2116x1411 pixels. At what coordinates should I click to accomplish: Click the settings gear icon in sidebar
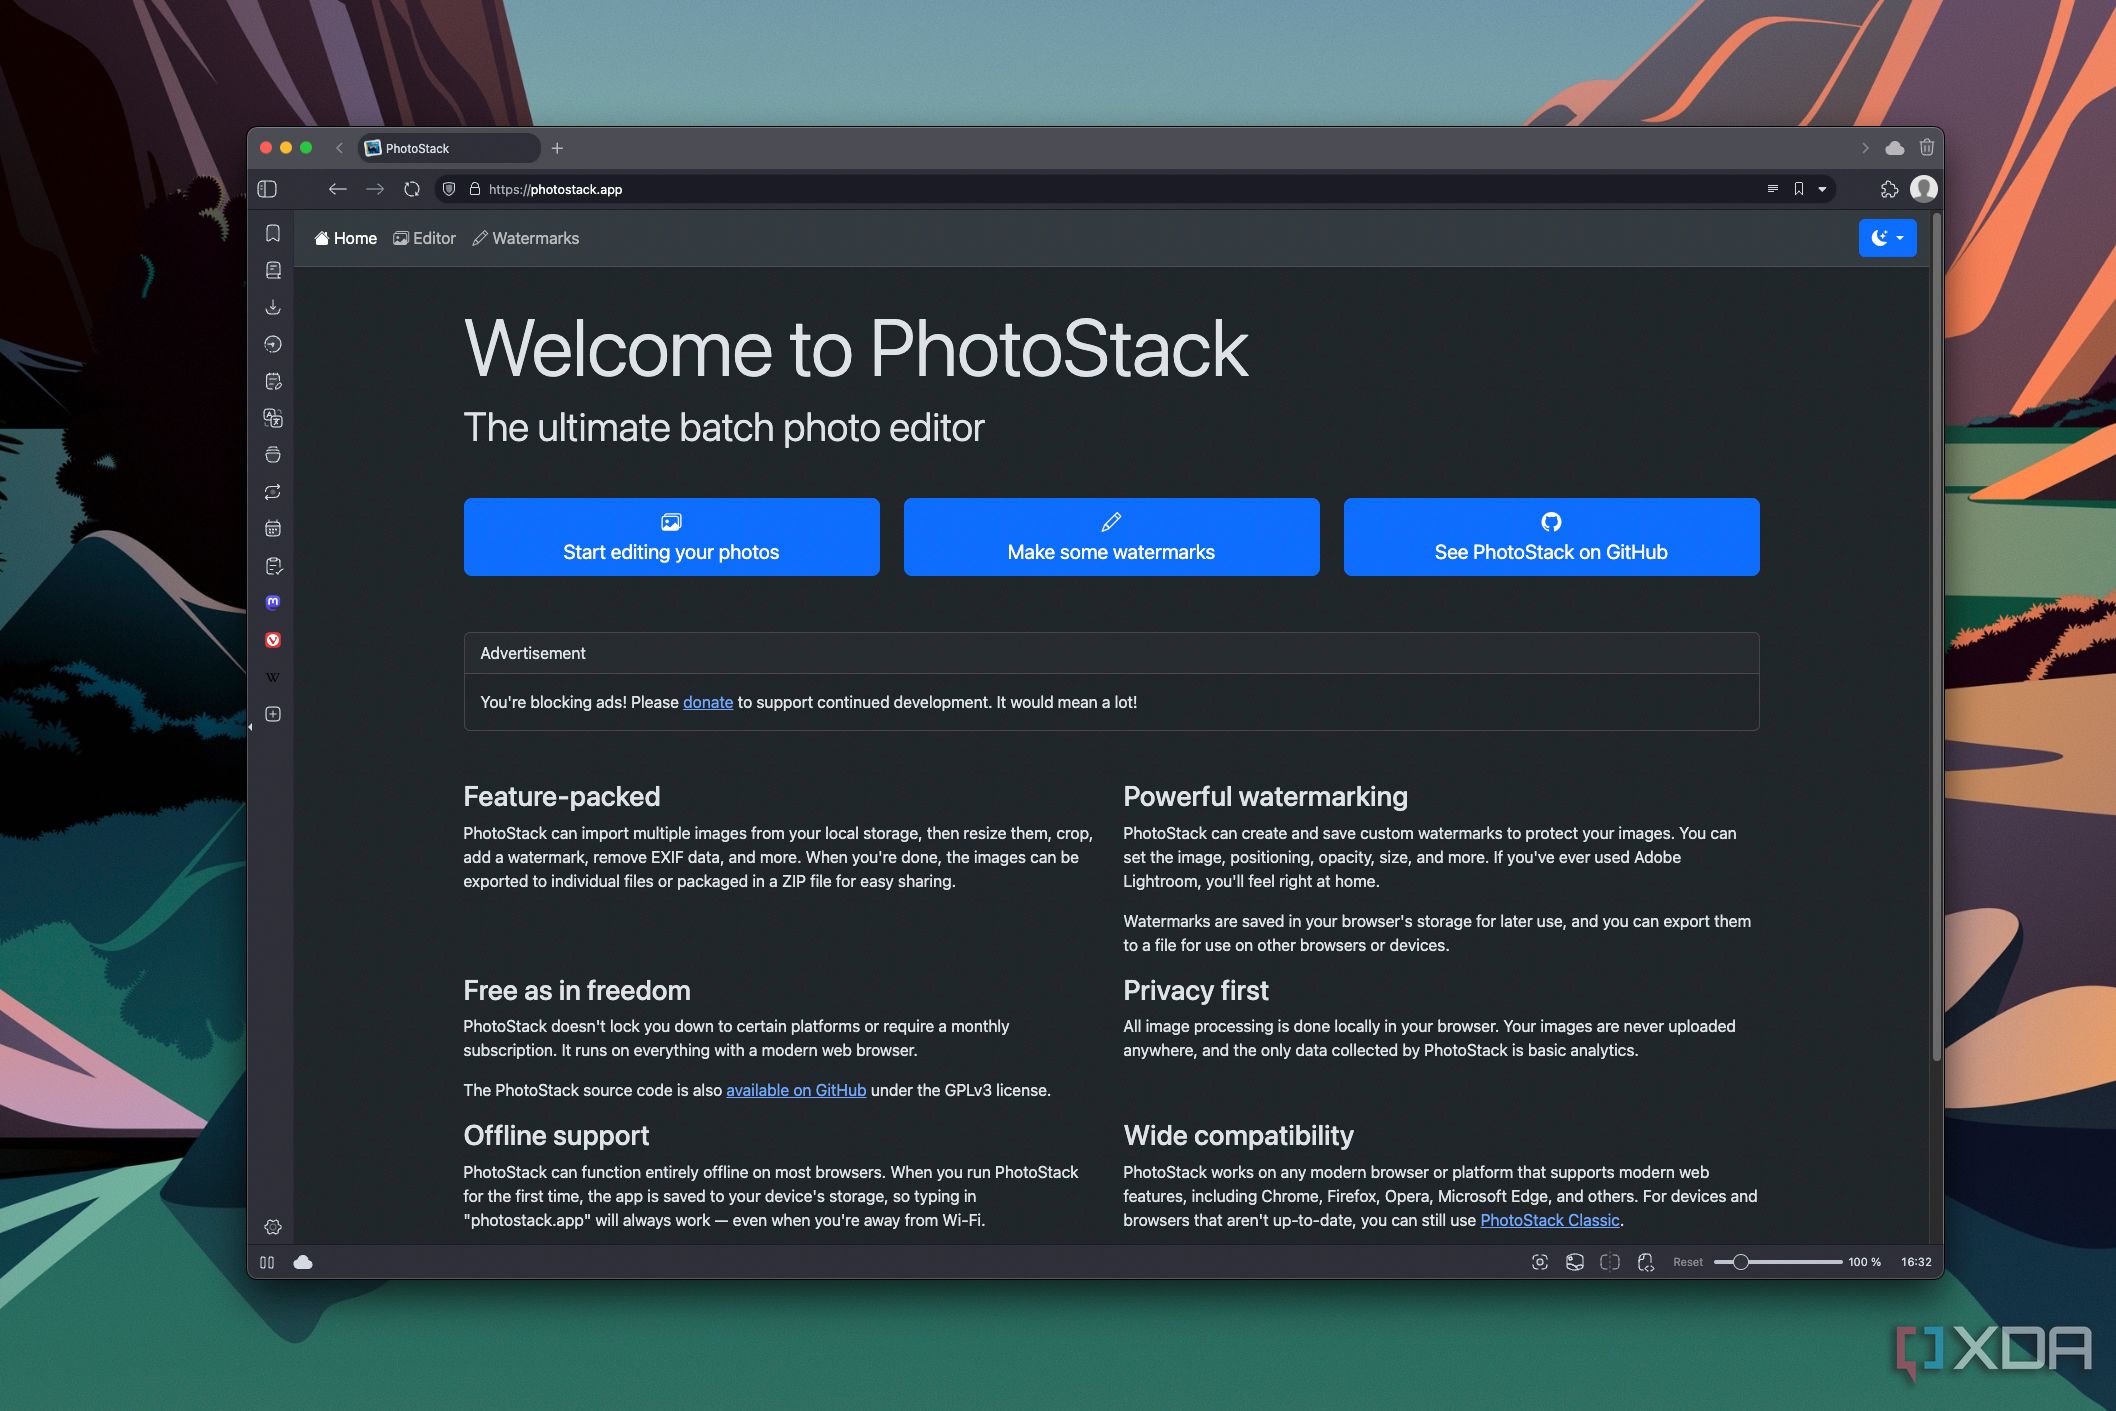click(x=276, y=1225)
